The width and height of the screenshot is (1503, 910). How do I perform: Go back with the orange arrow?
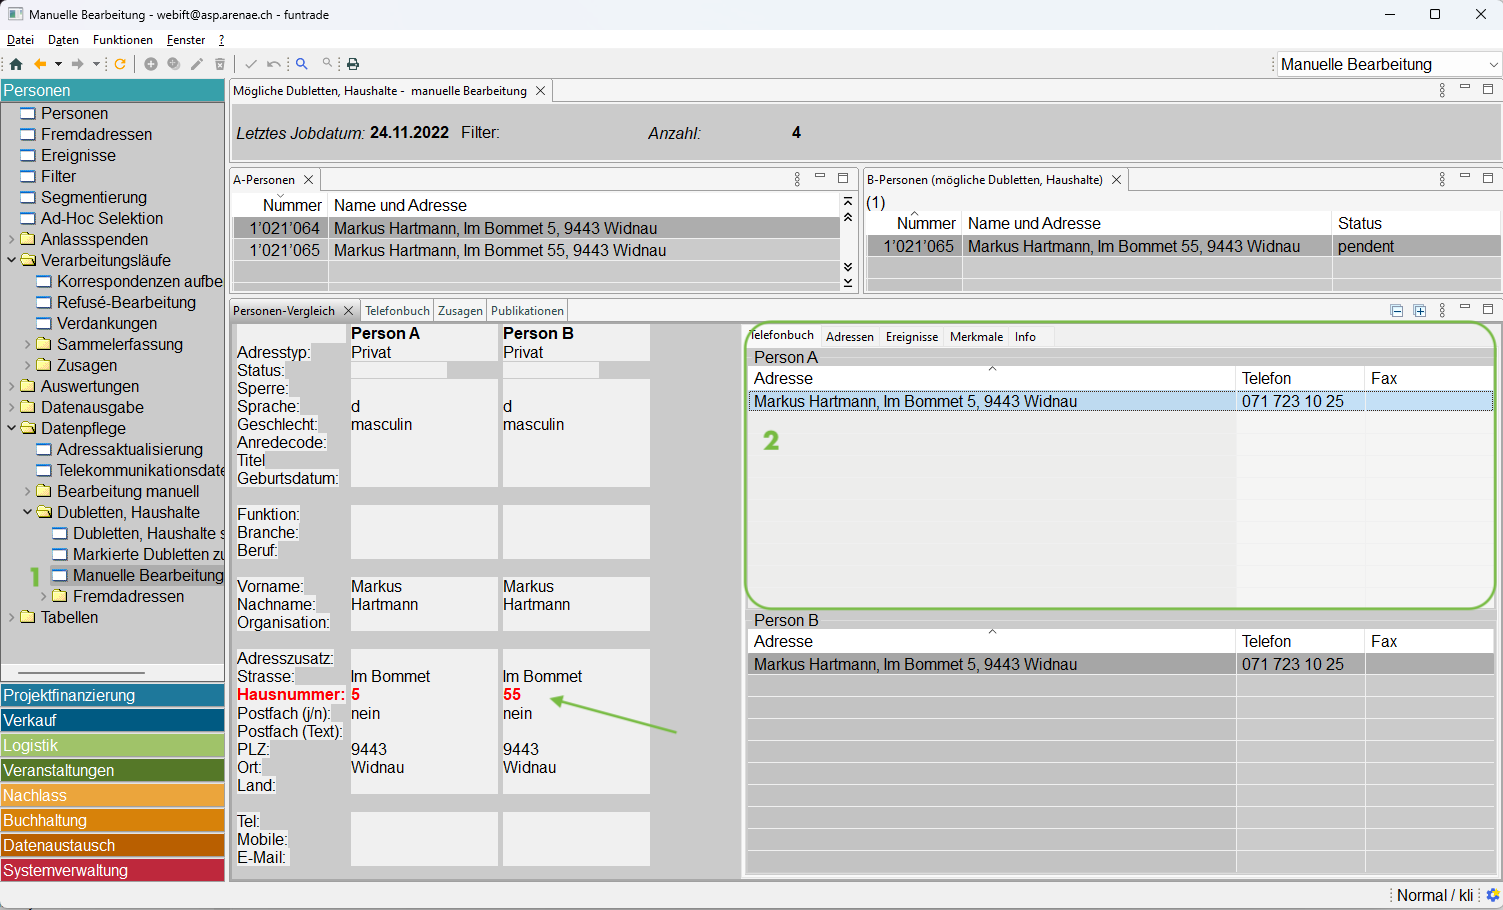[40, 64]
